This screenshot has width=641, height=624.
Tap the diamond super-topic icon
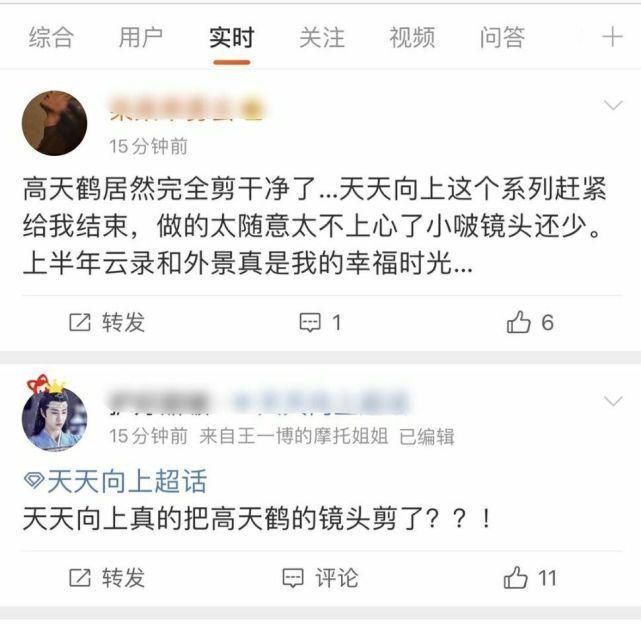point(34,480)
